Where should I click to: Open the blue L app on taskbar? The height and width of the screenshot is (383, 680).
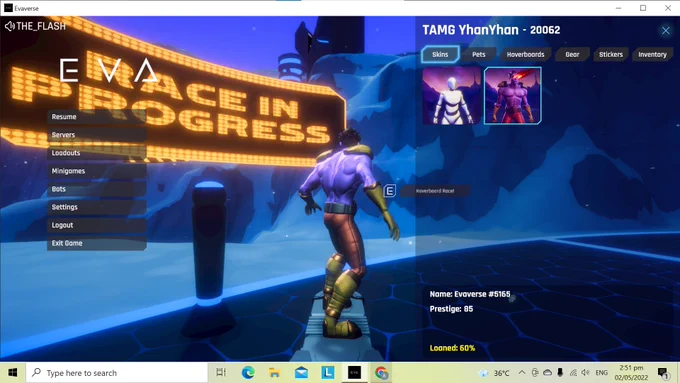tap(328, 373)
